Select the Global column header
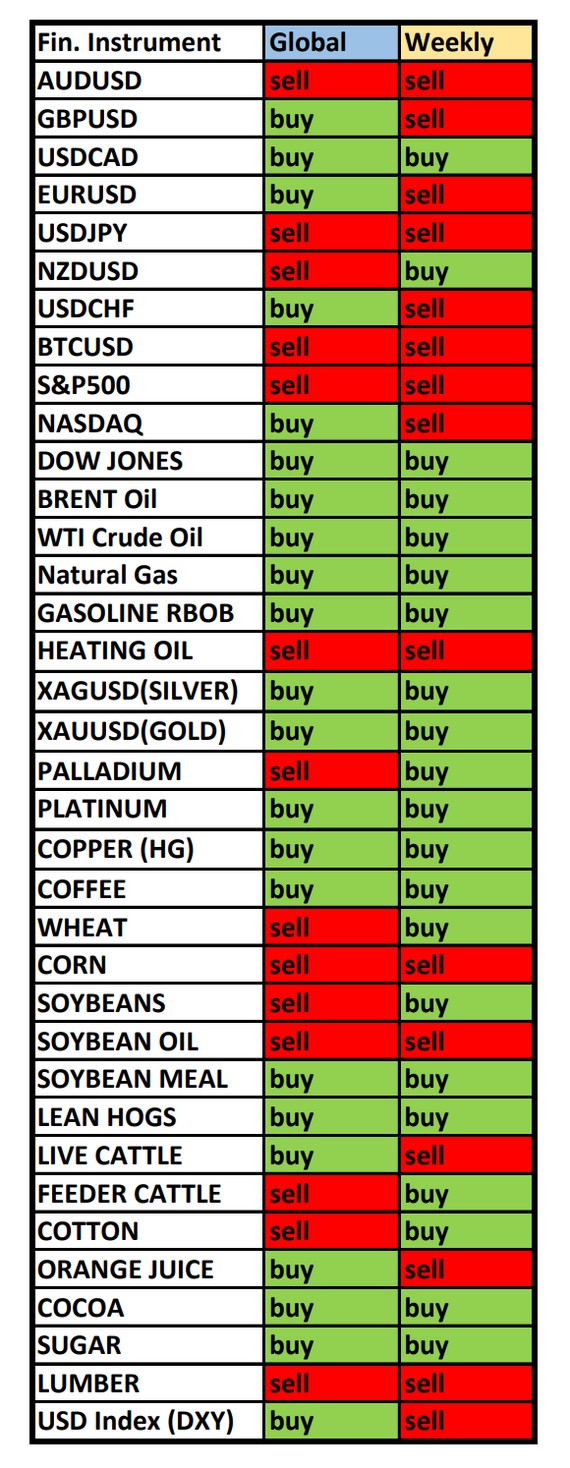570x1468 pixels. pyautogui.click(x=332, y=43)
